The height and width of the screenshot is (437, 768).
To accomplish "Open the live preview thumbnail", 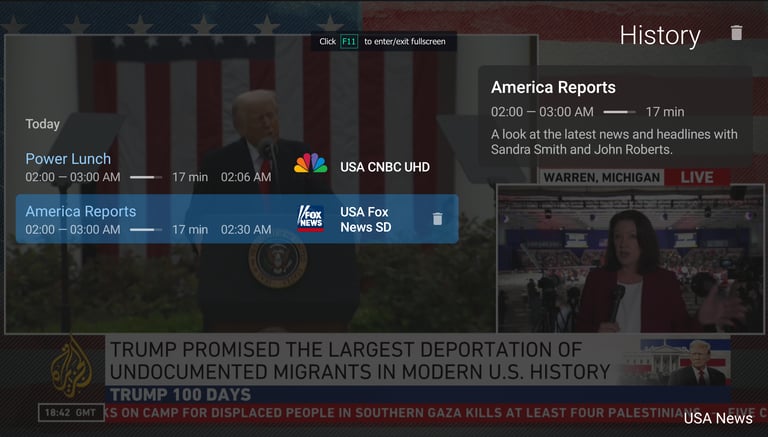I will pyautogui.click(x=630, y=259).
